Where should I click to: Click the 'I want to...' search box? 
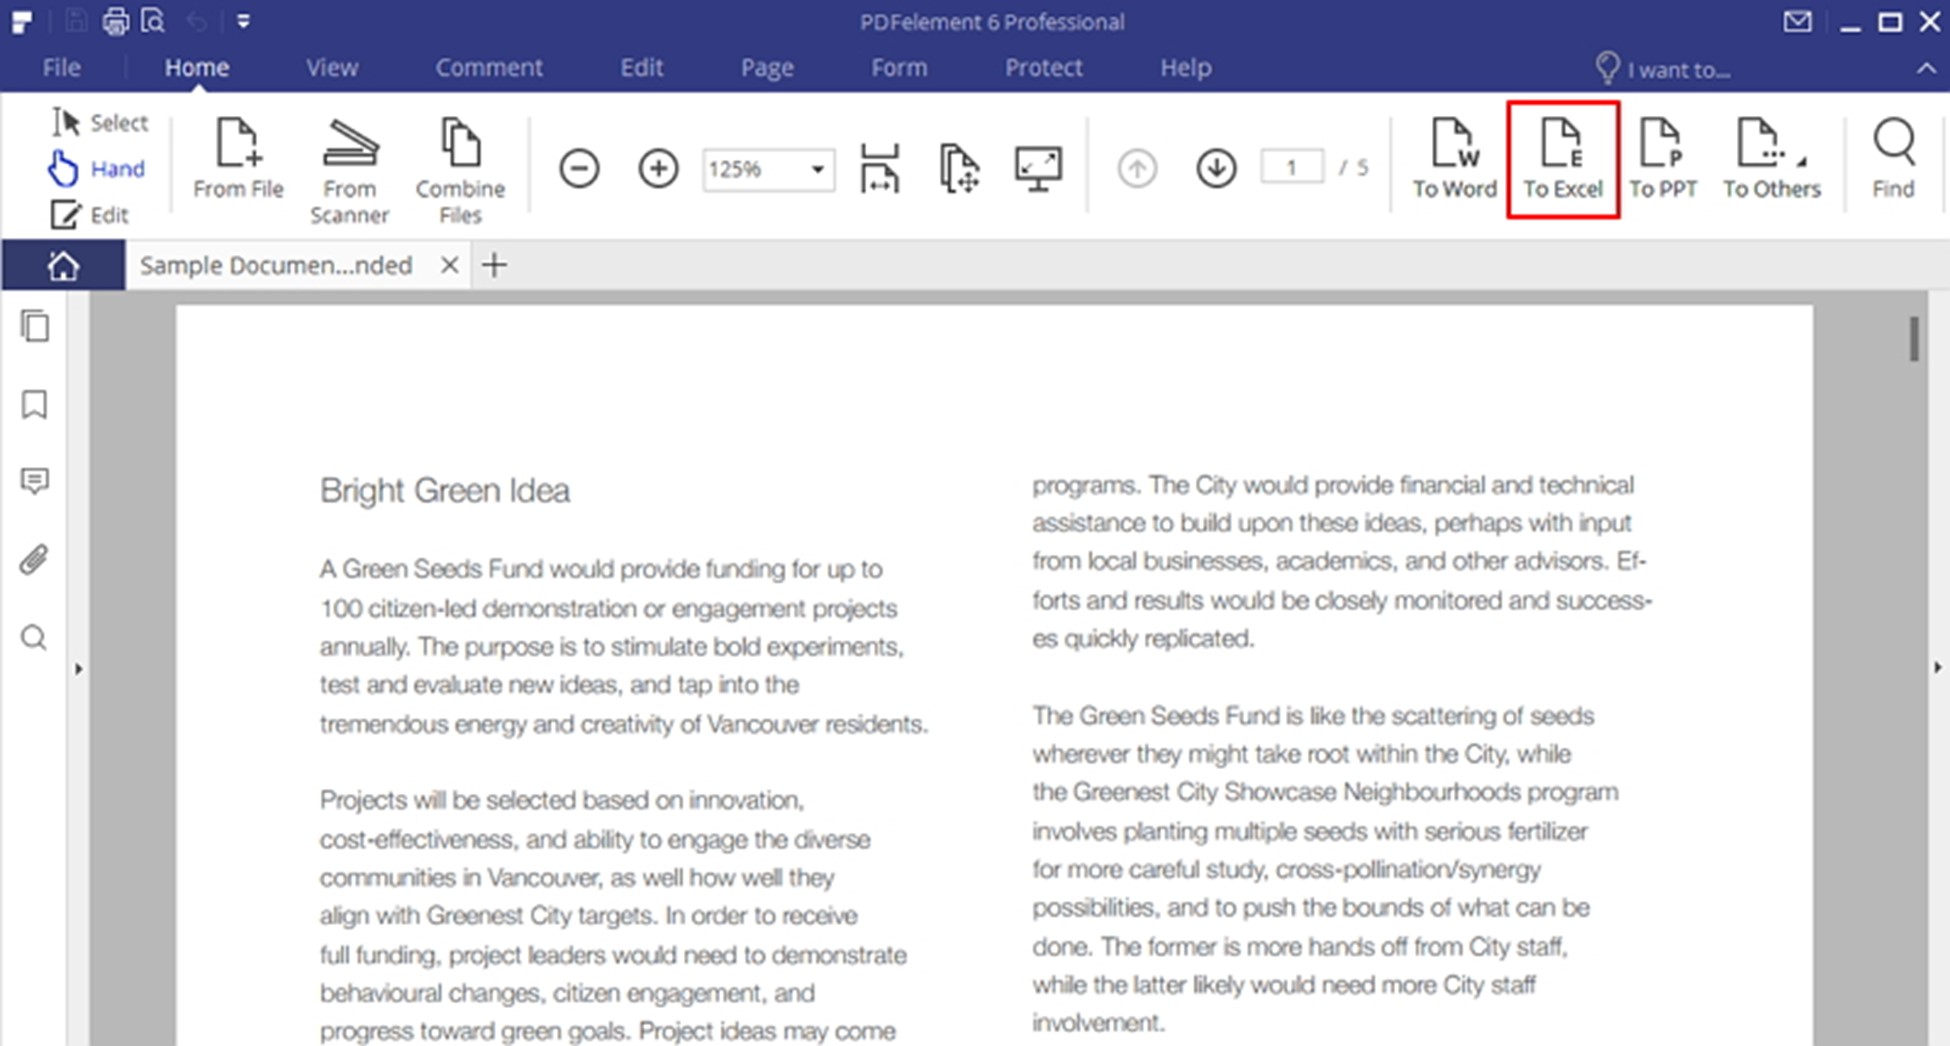1663,69
